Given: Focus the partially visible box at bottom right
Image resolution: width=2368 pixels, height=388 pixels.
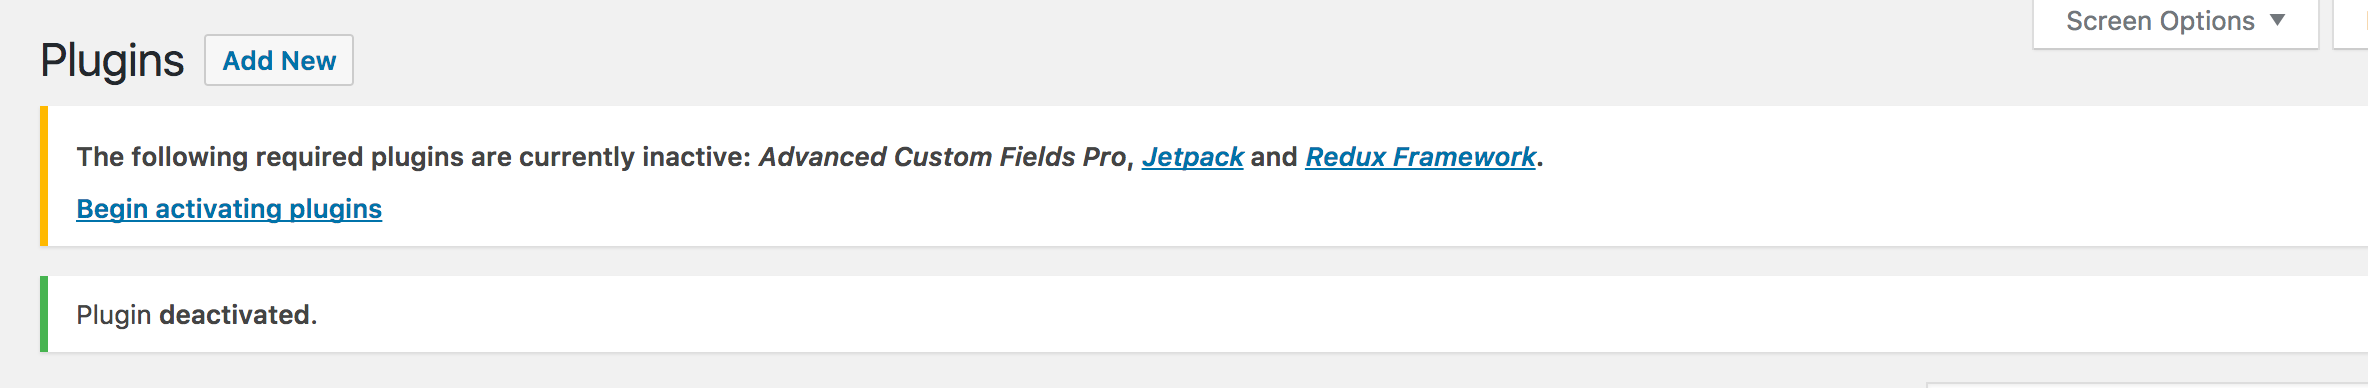Looking at the screenshot, I should 2147,385.
